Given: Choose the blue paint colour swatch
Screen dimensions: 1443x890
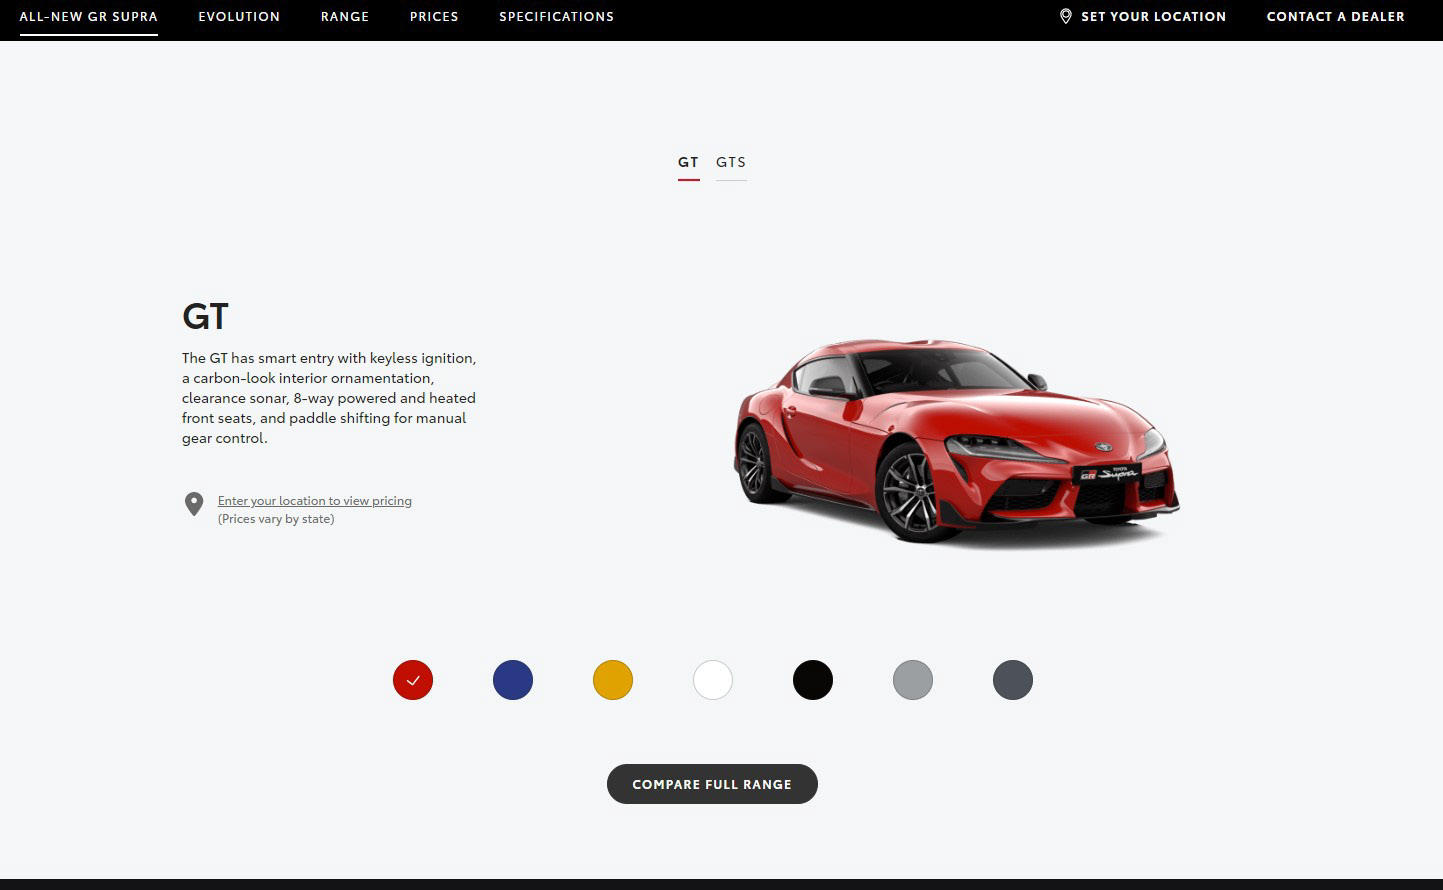Looking at the screenshot, I should 513,680.
